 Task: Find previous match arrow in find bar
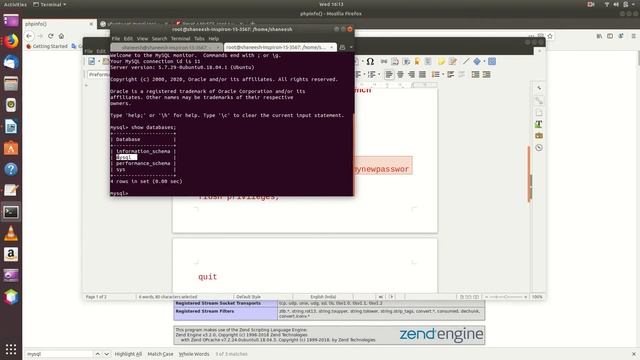pyautogui.click(x=98, y=354)
